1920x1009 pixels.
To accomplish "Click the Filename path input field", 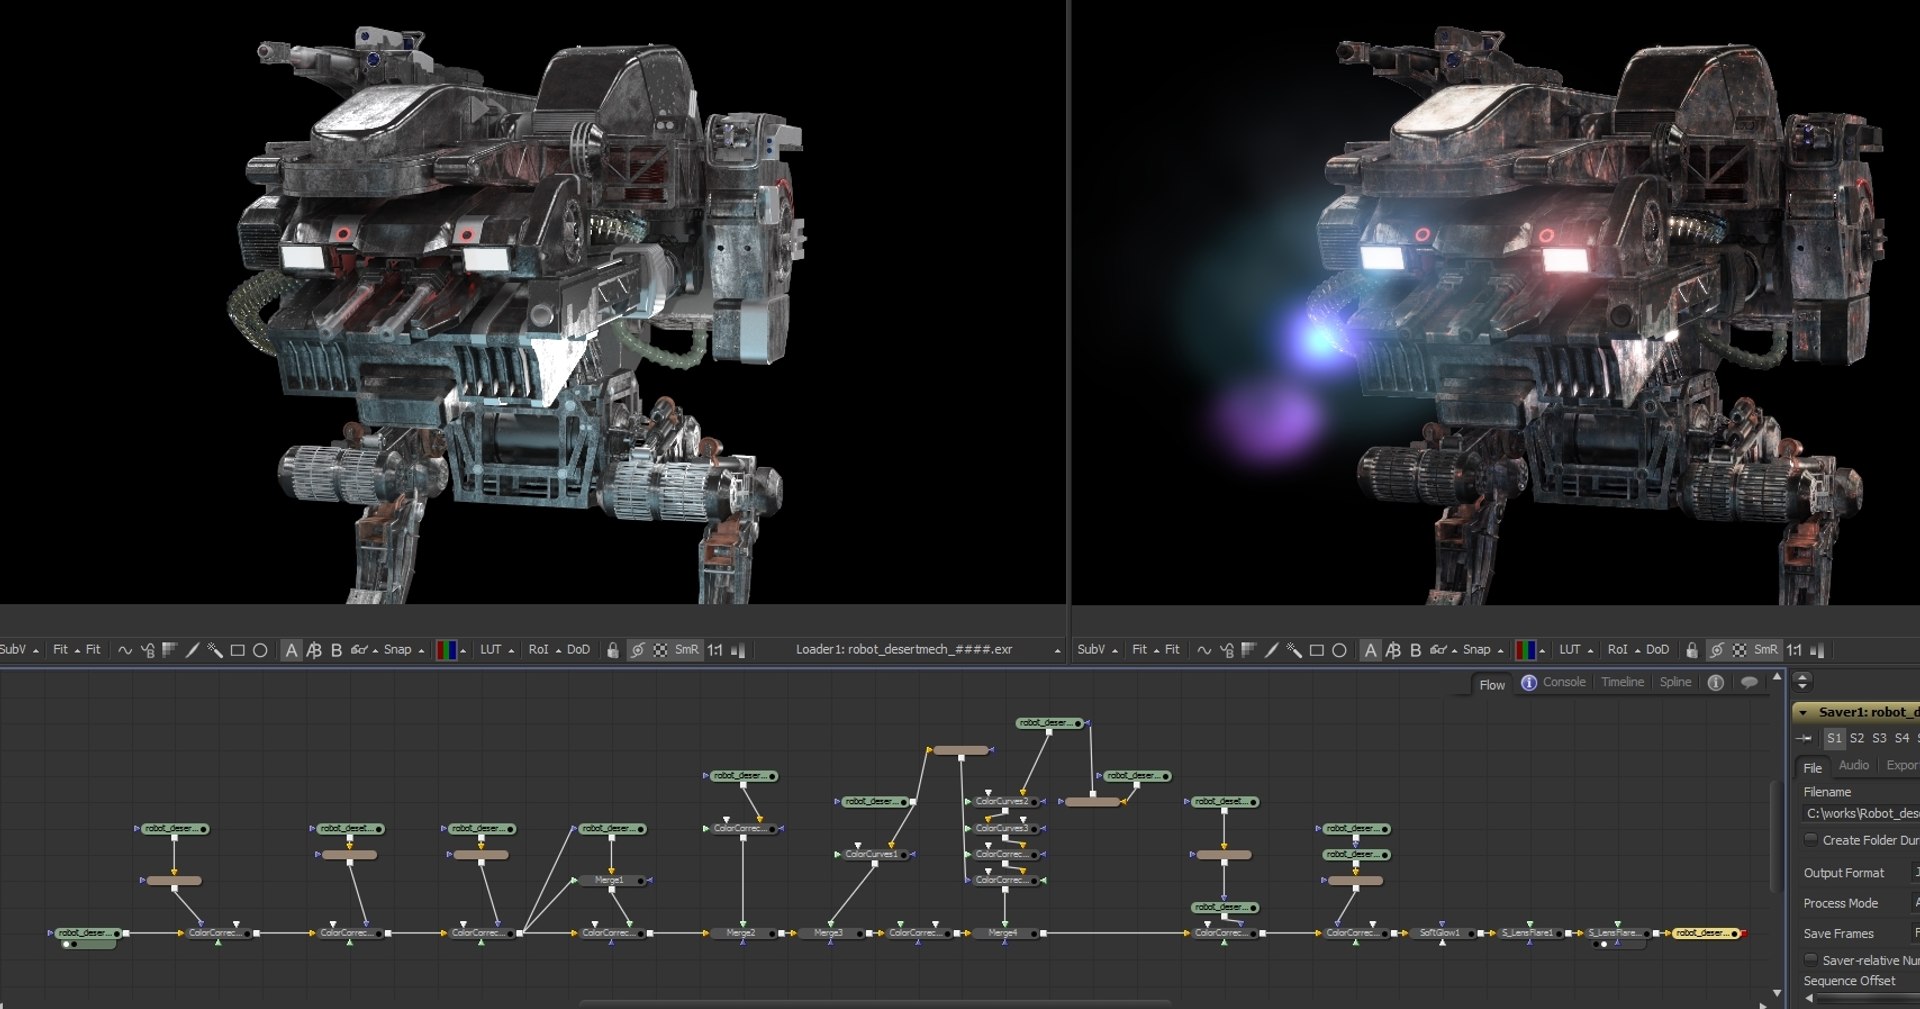I will [x=1860, y=814].
